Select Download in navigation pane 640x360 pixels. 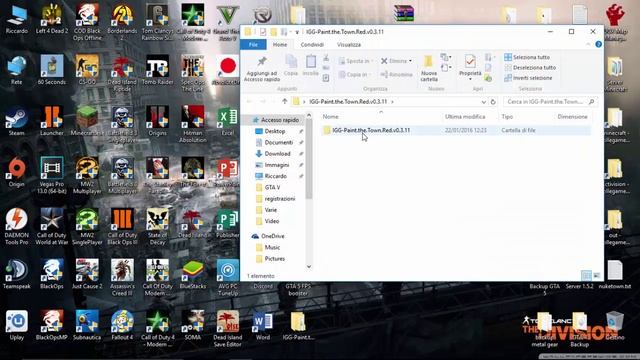click(277, 153)
